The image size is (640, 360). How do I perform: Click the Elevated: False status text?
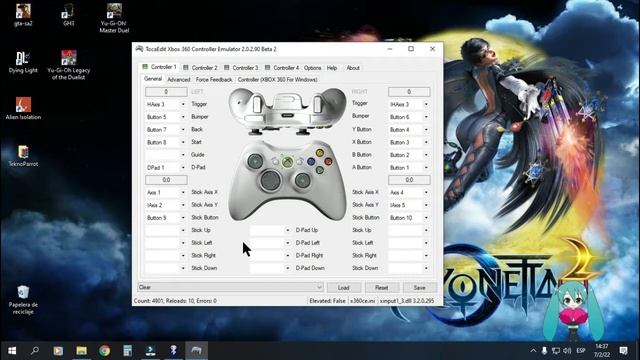327,301
